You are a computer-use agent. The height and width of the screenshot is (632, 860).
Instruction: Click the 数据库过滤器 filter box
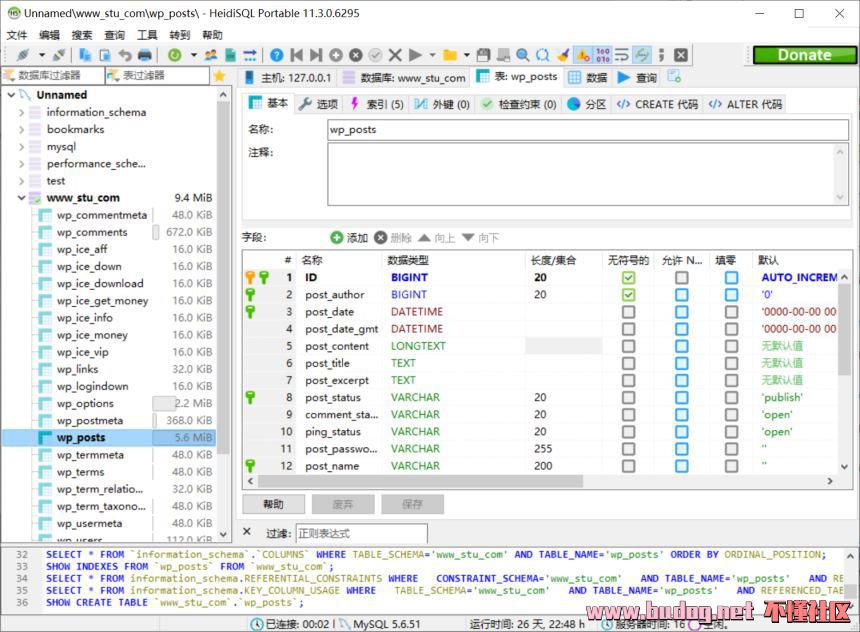pos(53,75)
